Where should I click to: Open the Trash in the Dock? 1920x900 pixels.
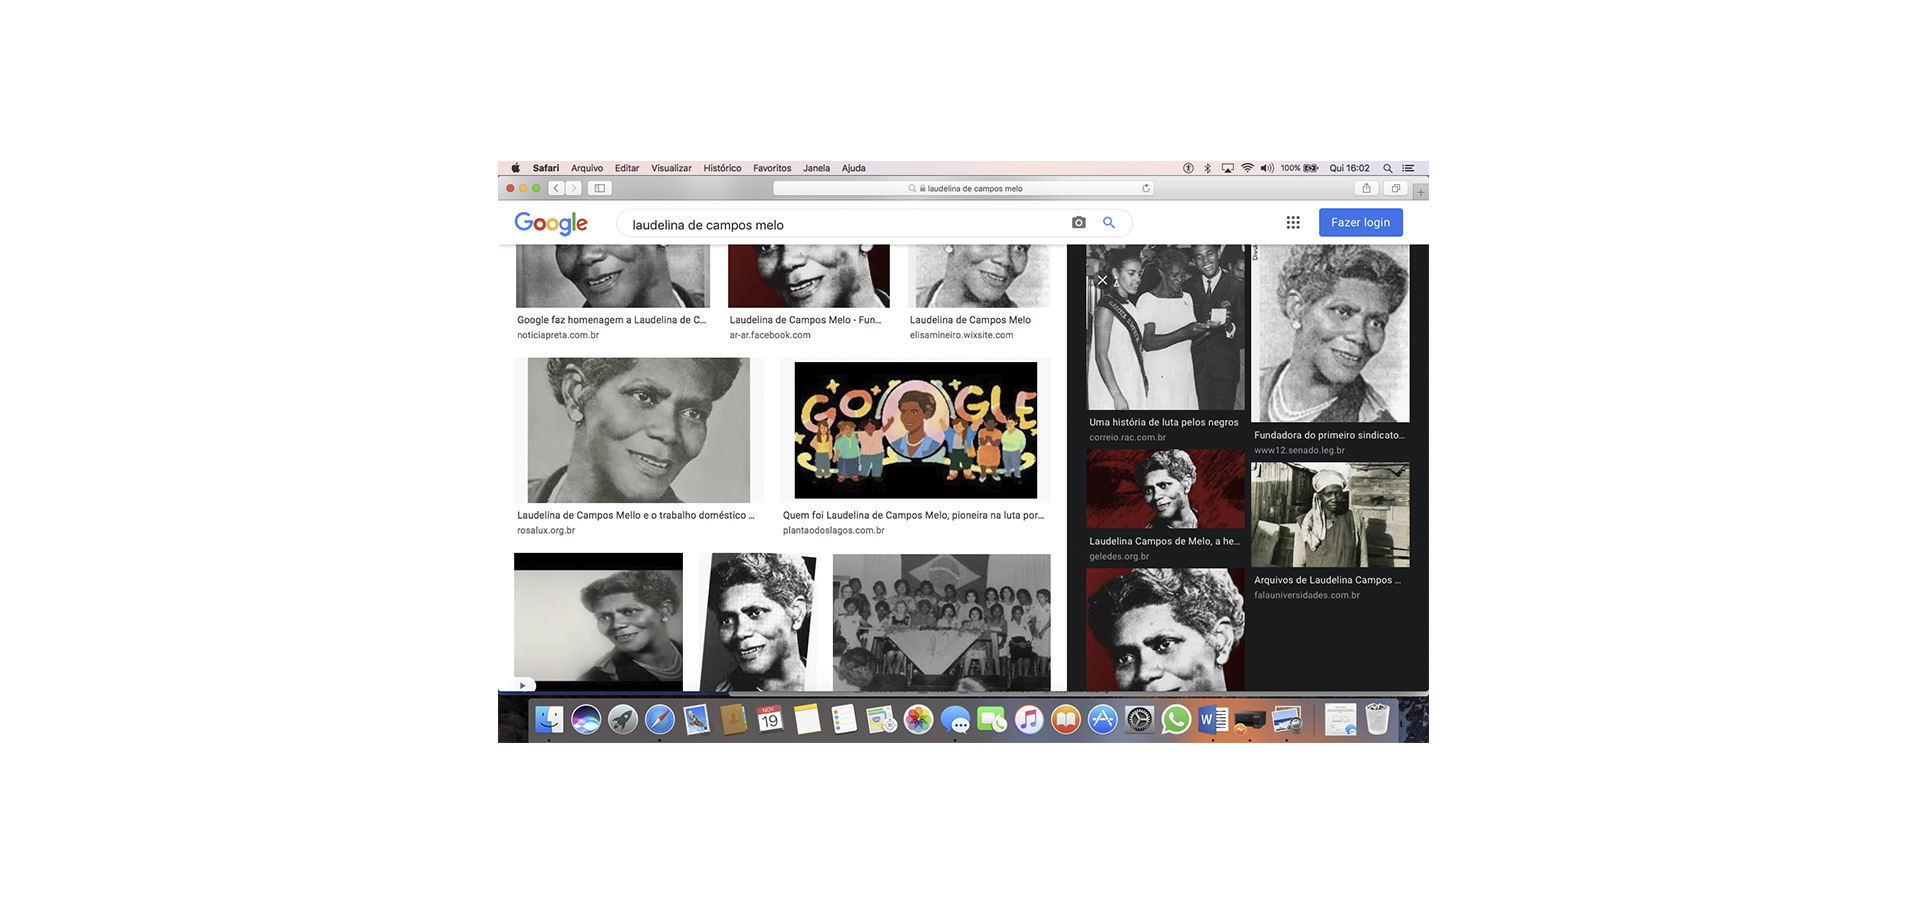tap(1377, 719)
